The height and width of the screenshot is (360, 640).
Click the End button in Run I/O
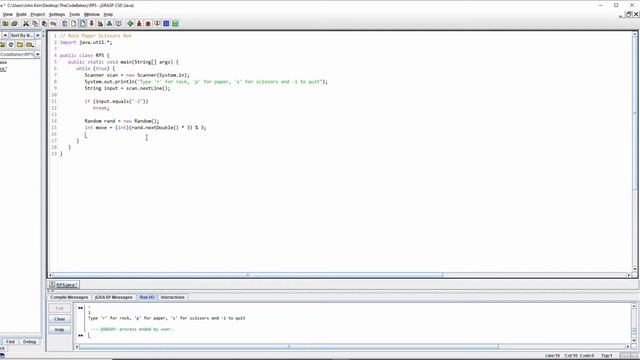(x=60, y=308)
